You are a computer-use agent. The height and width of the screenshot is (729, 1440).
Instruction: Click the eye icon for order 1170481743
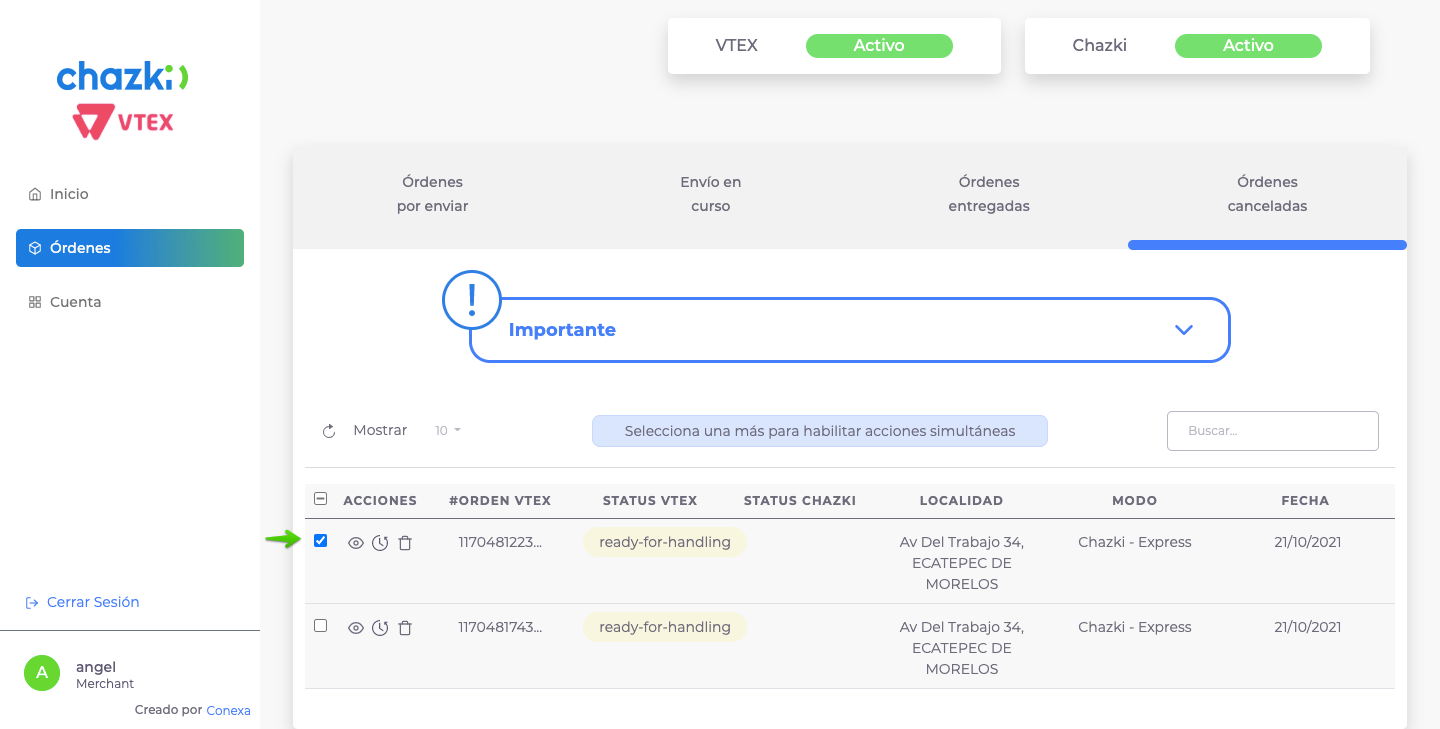355,628
